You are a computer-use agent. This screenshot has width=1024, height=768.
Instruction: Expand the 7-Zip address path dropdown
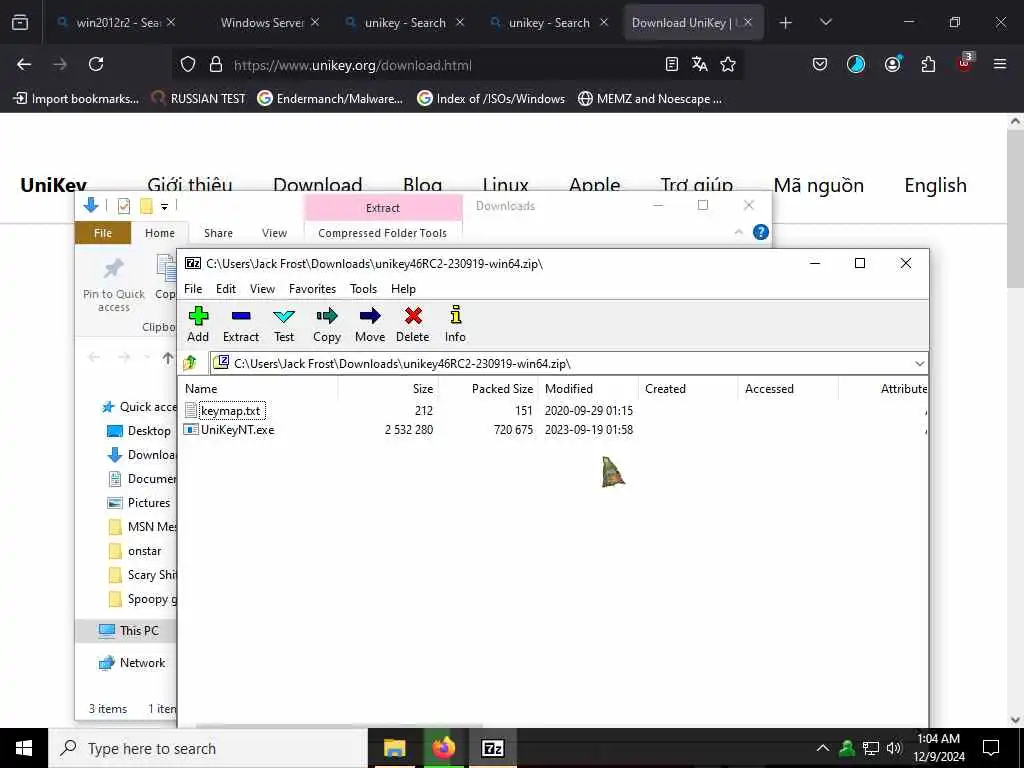(920, 364)
